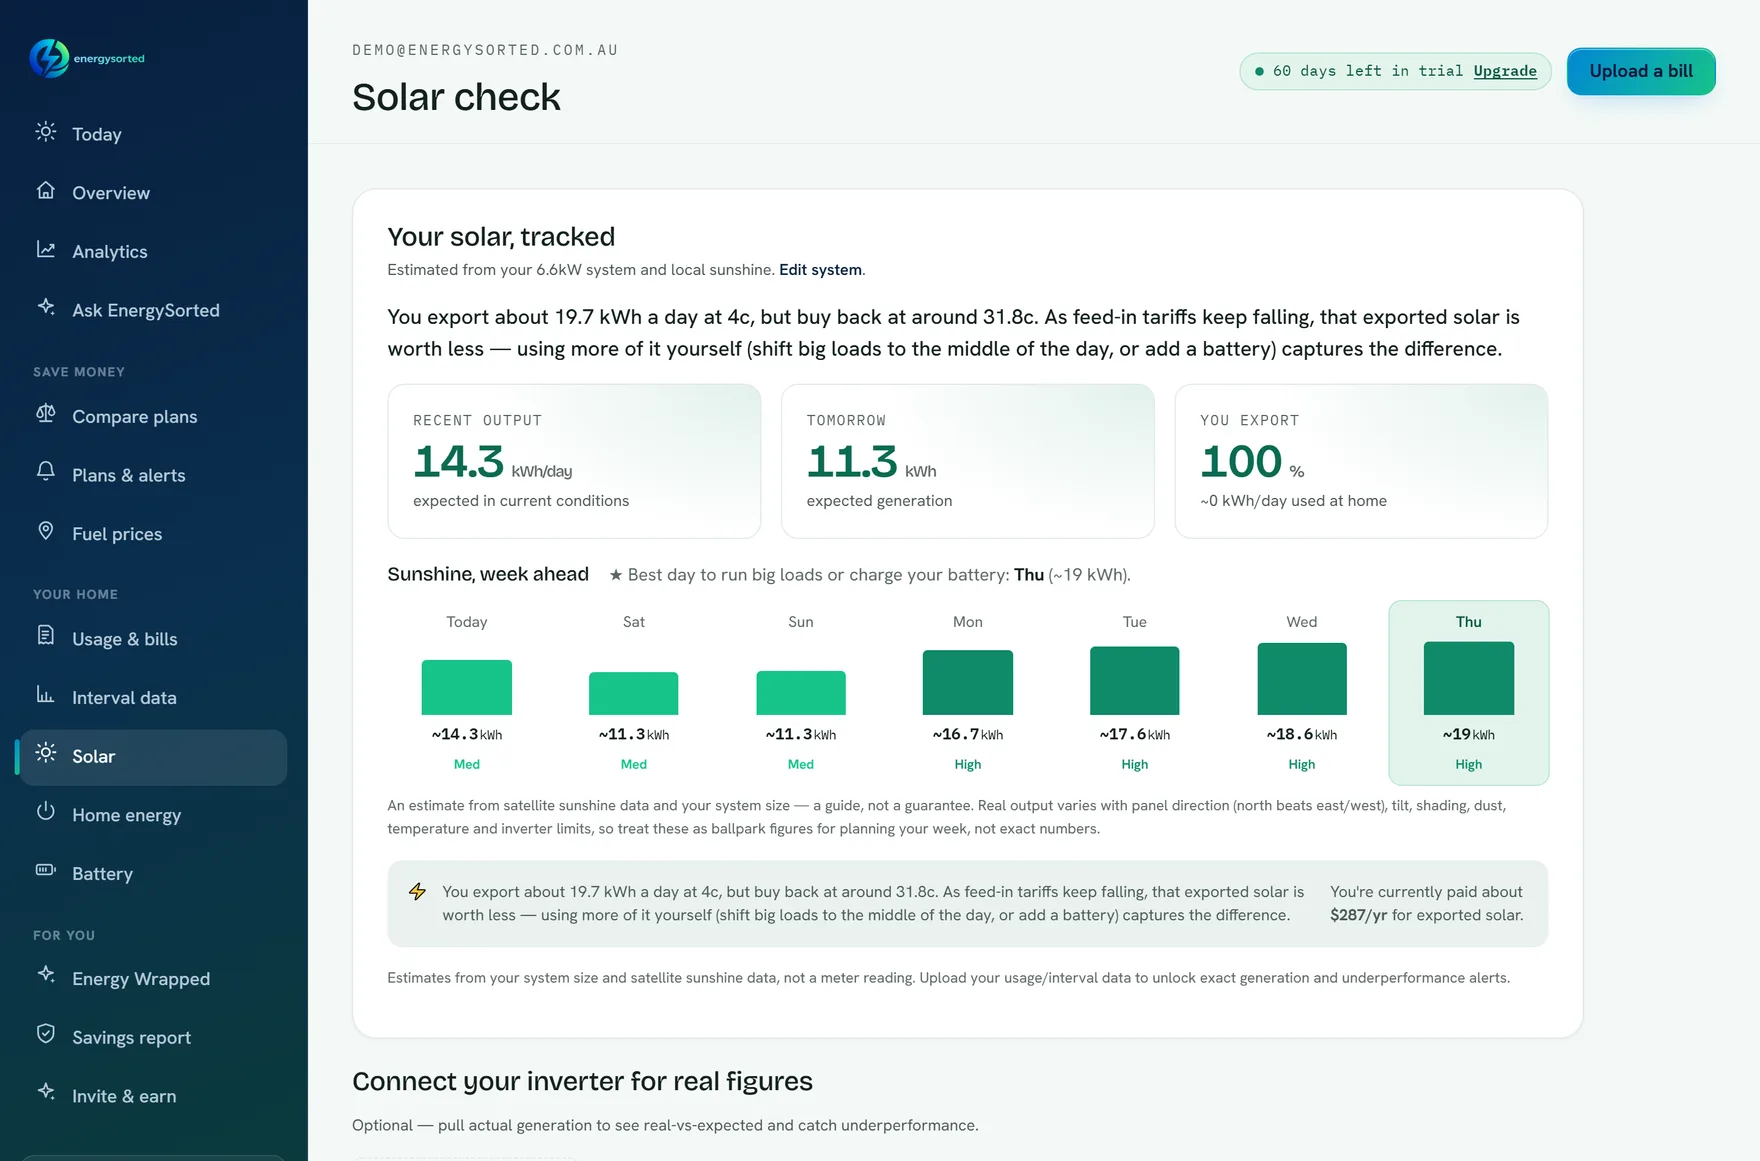This screenshot has height=1161, width=1760.
Task: Open Energy Wrapped
Action: pos(152,979)
